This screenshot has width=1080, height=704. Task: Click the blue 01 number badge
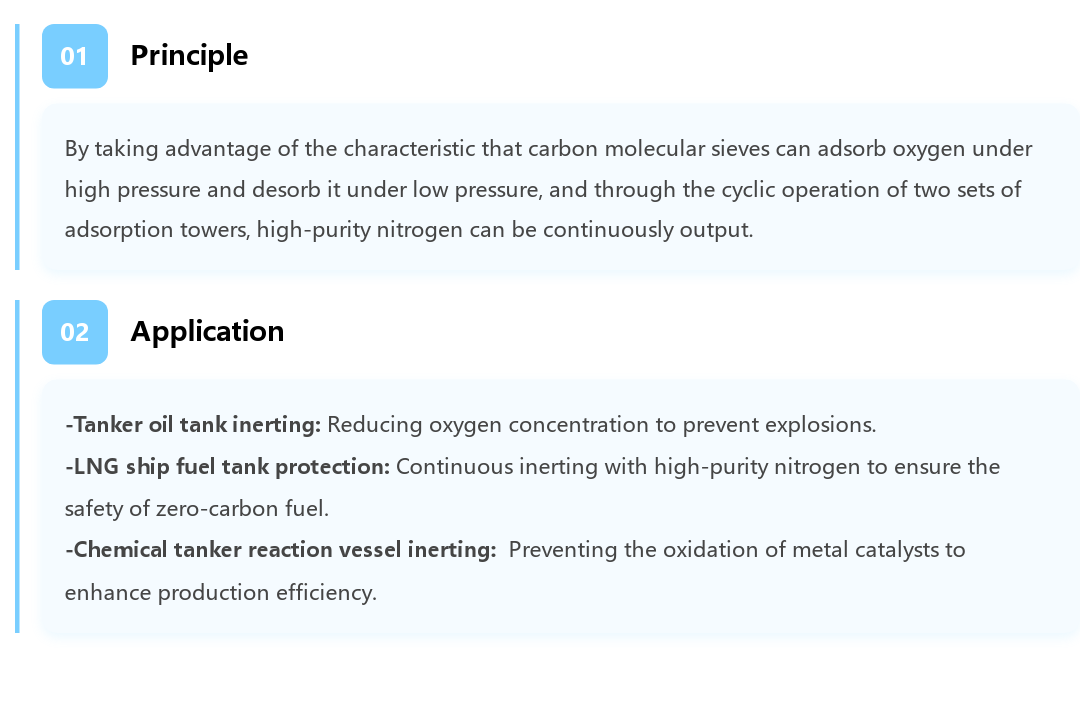tap(75, 56)
